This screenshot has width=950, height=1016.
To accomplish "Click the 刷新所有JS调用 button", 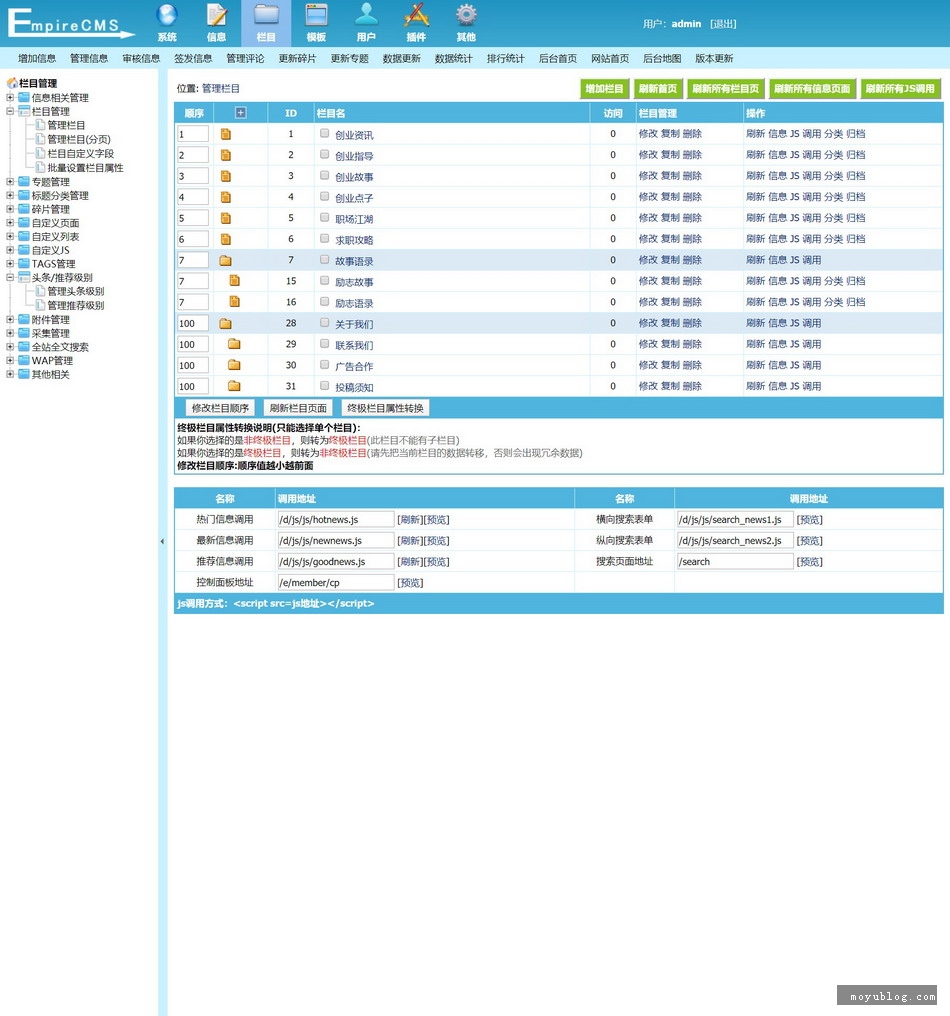I will (900, 89).
